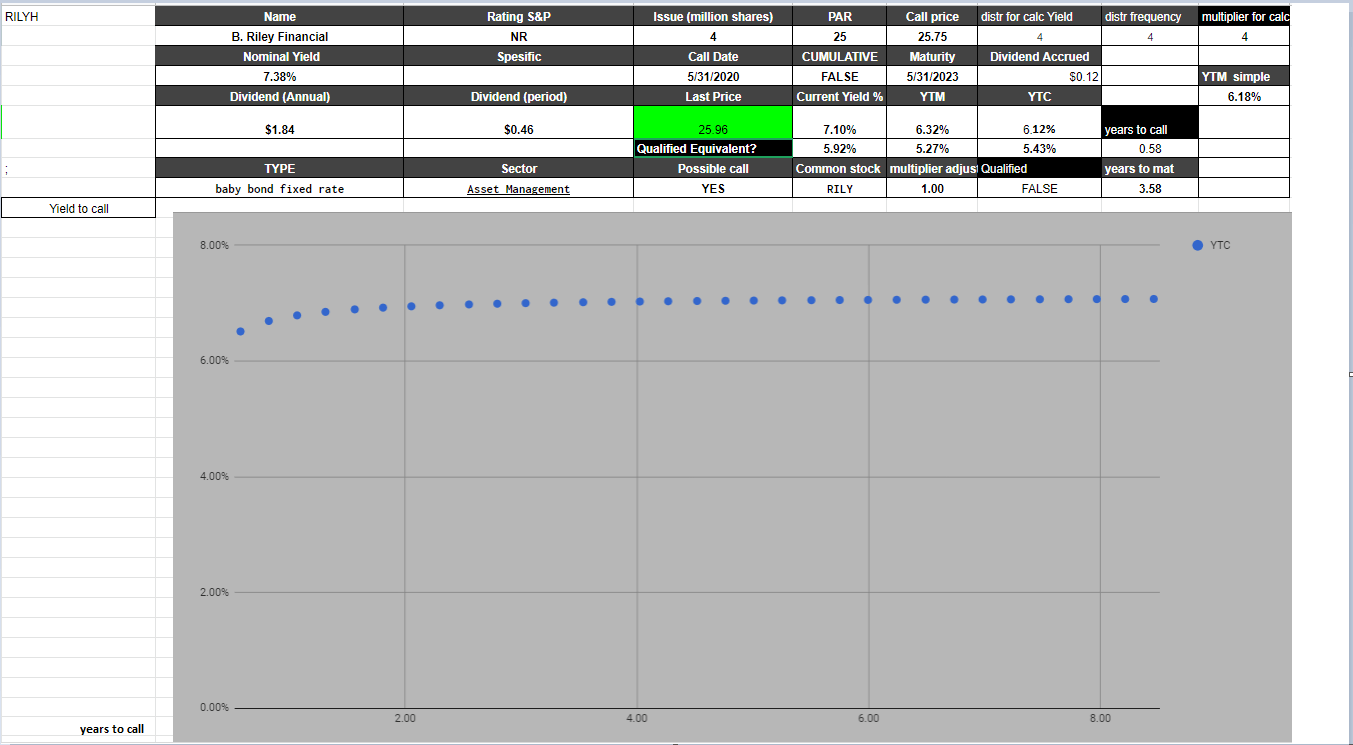The width and height of the screenshot is (1353, 745).
Task: Select the B. Riley Financial name cell
Action: pyautogui.click(x=279, y=36)
